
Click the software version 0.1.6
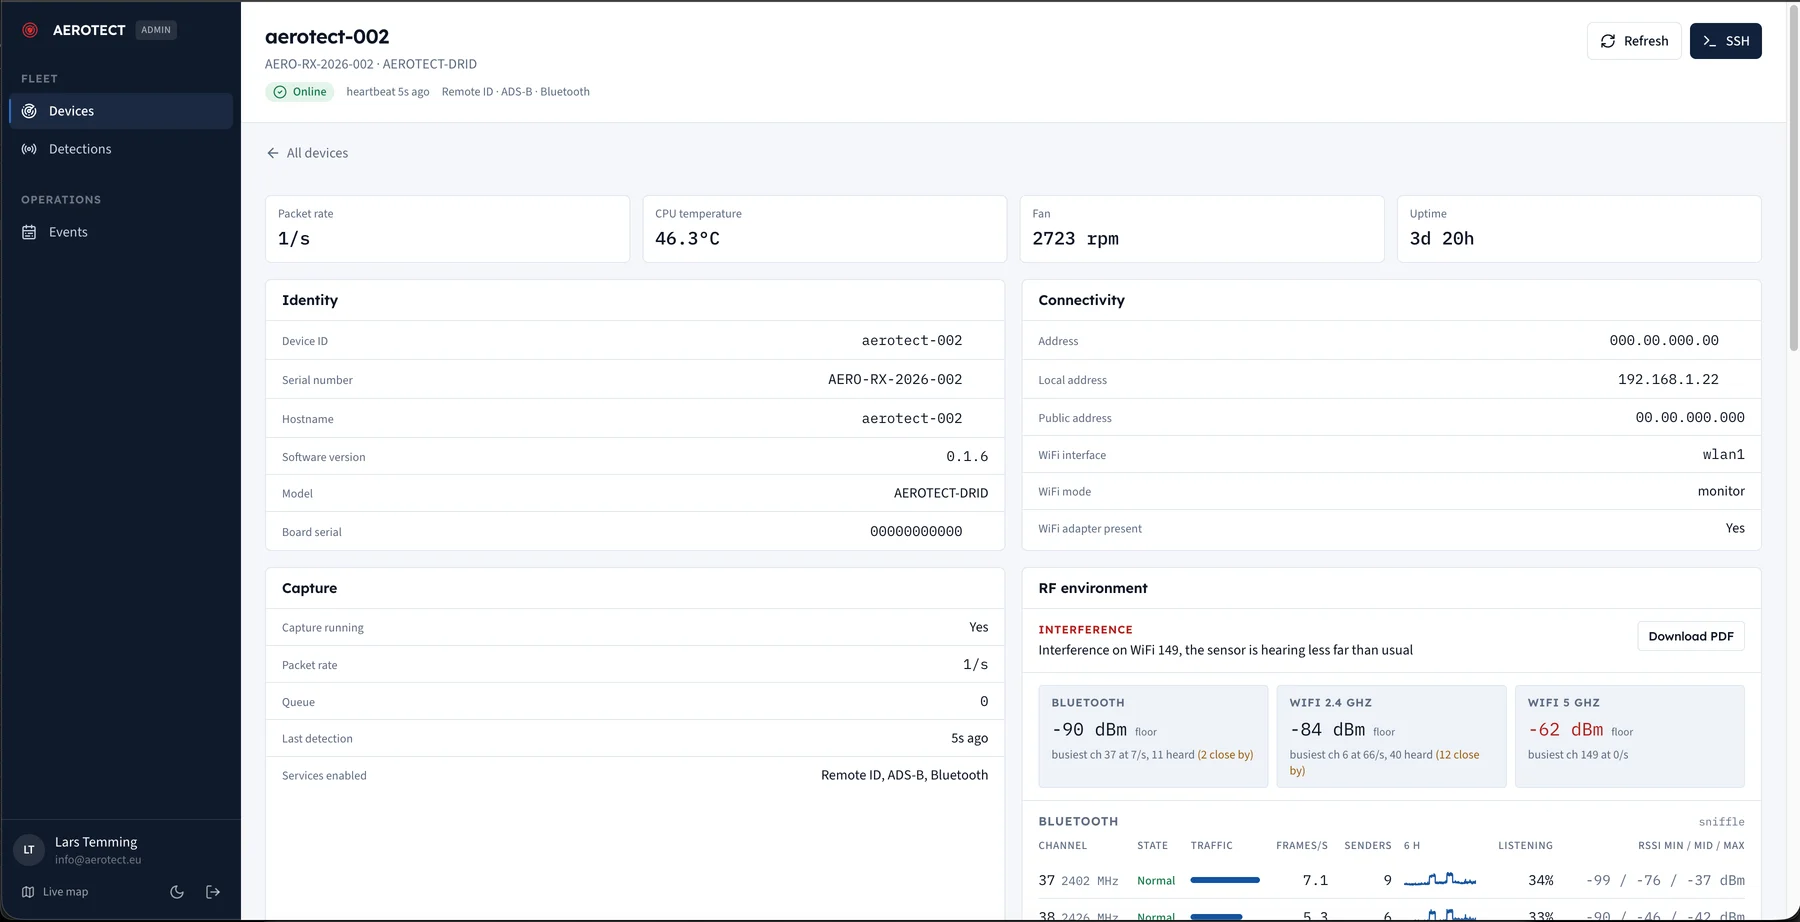click(x=967, y=457)
